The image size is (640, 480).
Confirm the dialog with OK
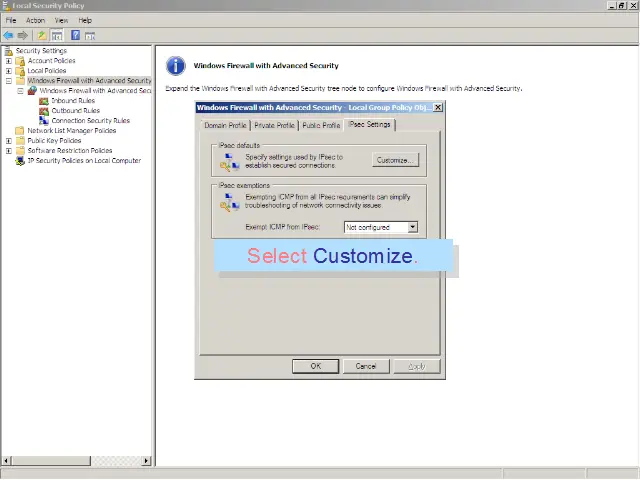pos(316,367)
